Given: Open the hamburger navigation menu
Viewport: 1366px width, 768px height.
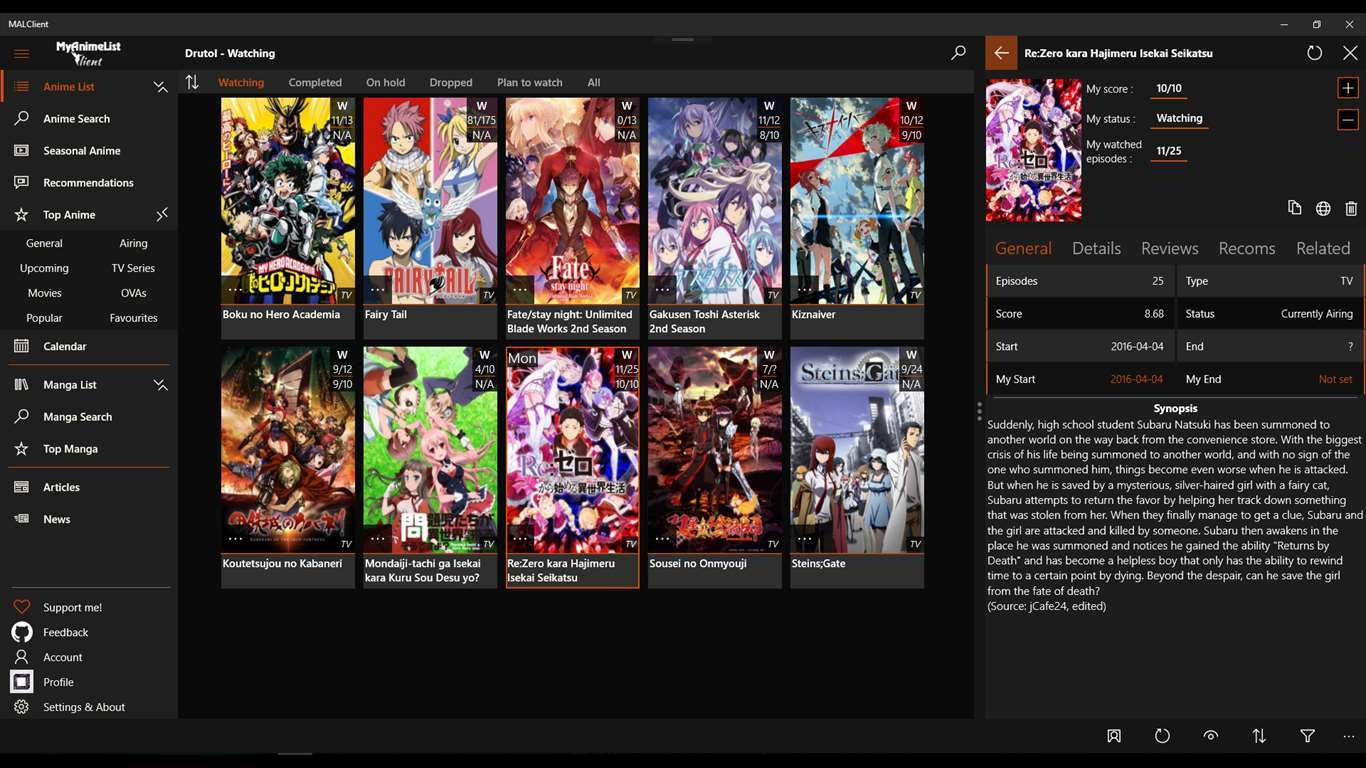Looking at the screenshot, I should 21,53.
